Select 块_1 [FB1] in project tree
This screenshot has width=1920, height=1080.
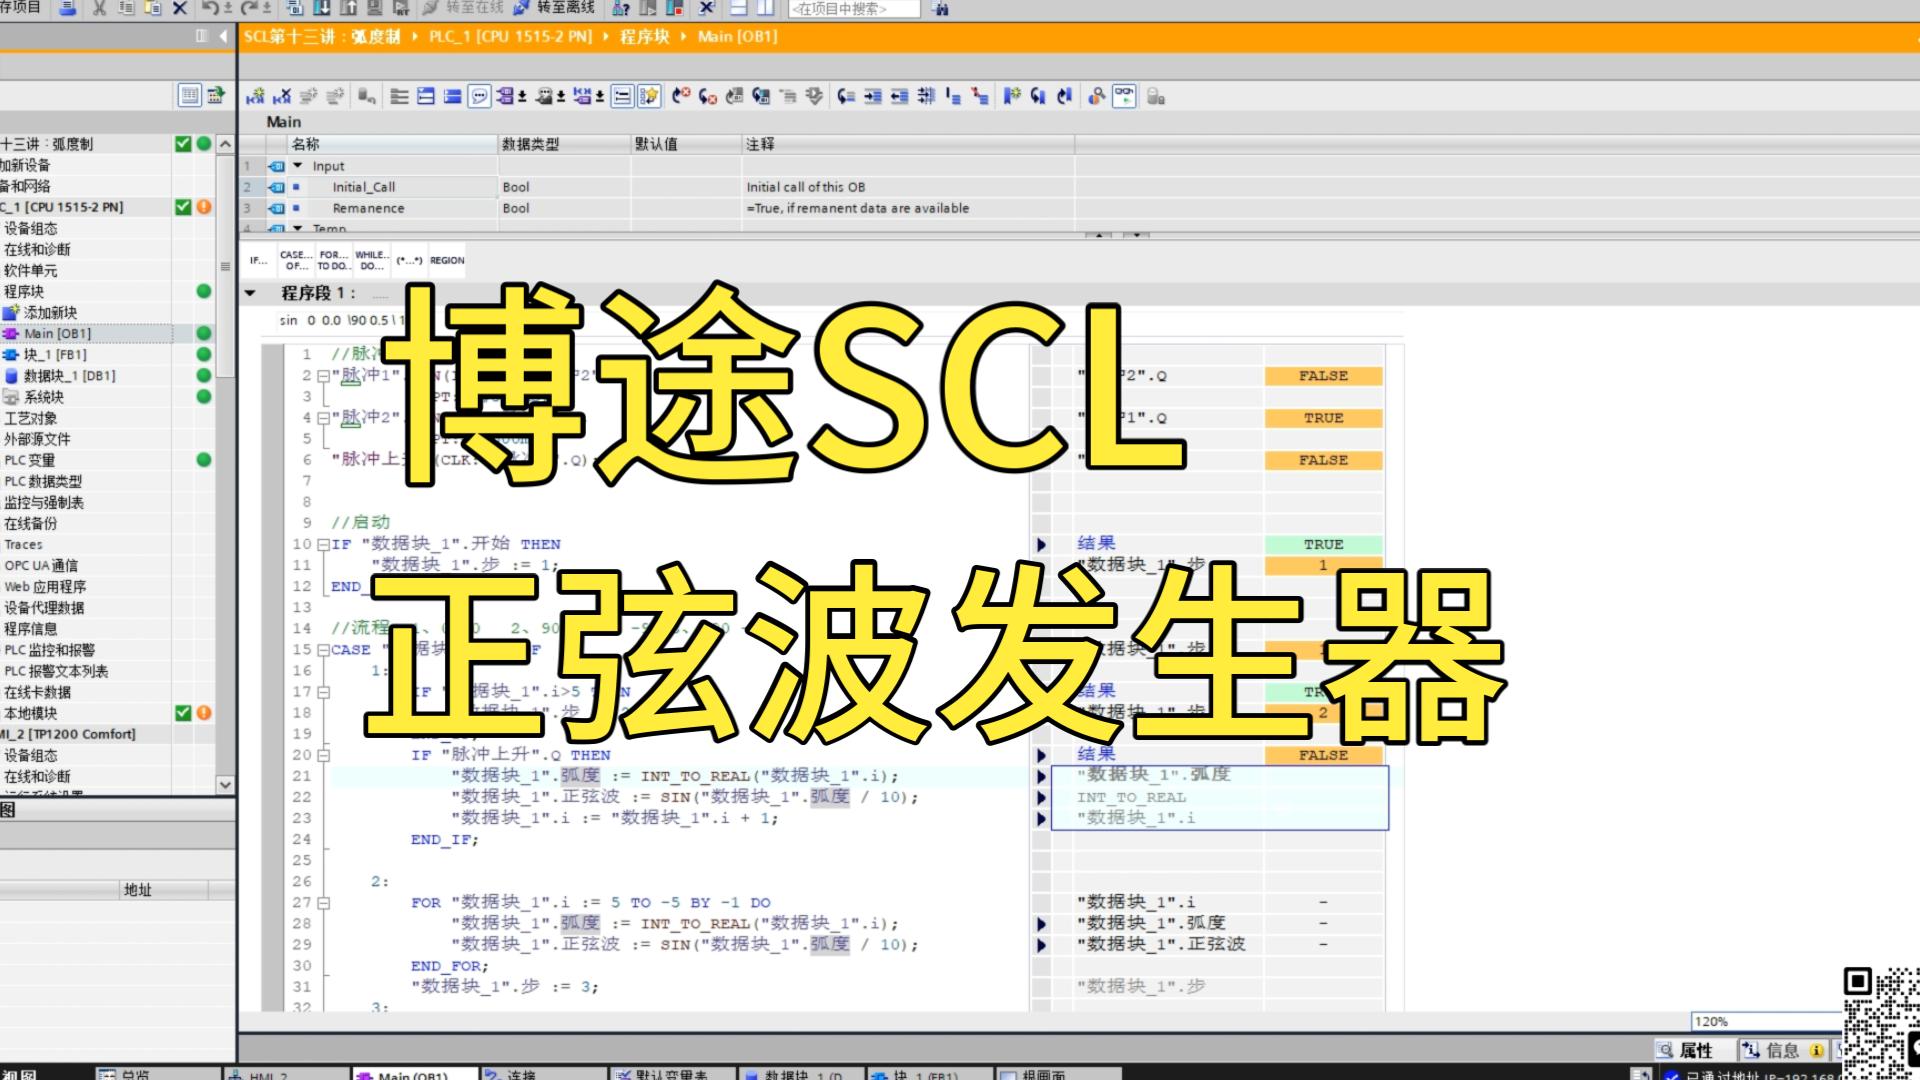pos(55,355)
